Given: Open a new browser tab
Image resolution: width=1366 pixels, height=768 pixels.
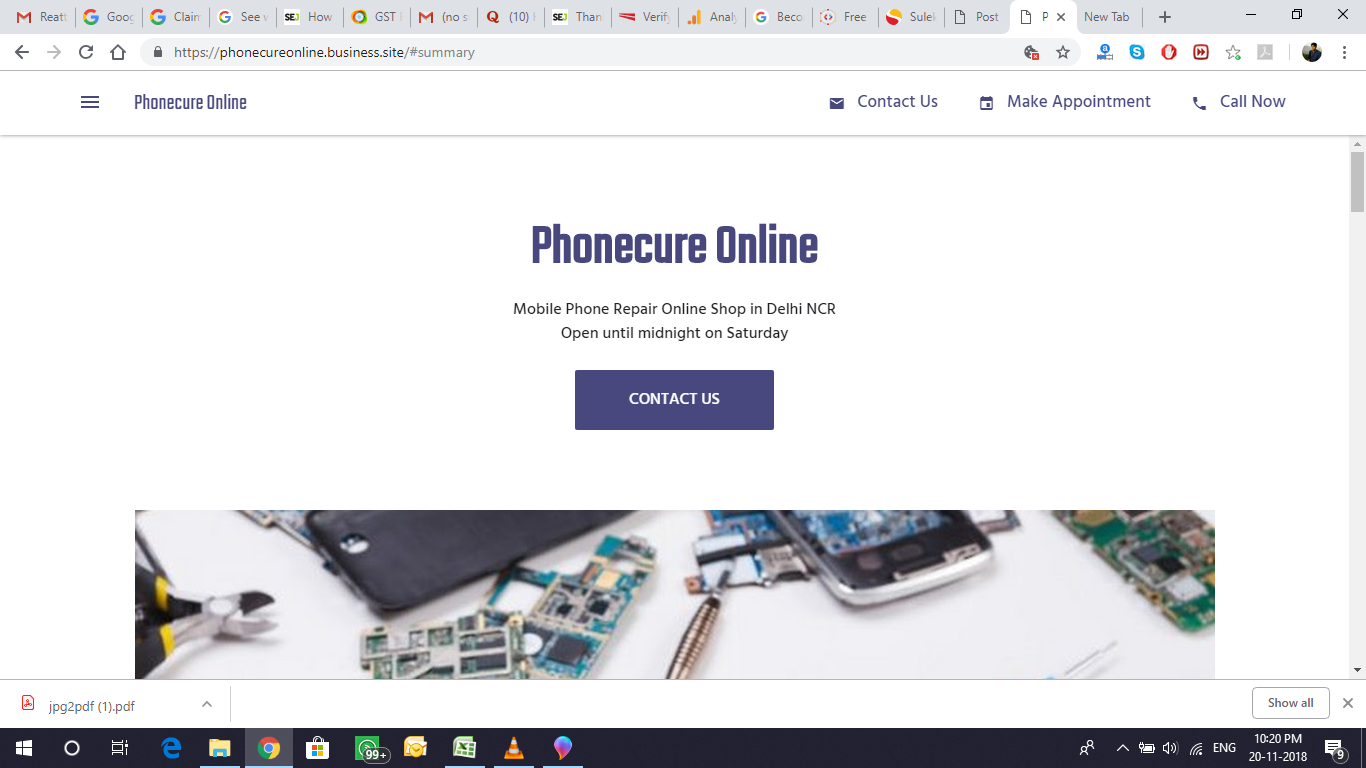Looking at the screenshot, I should pos(1164,17).
